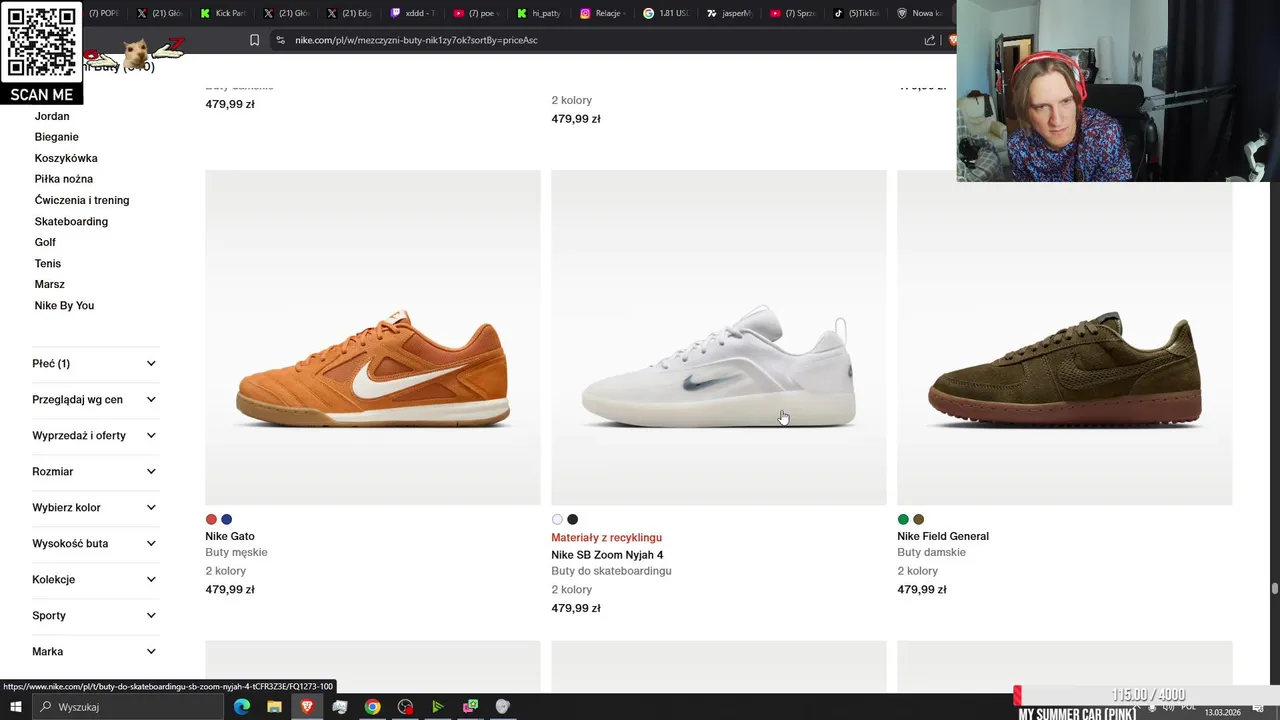This screenshot has width=1280, height=720.
Task: Select the green swatch for Nike Field General
Action: point(903,519)
